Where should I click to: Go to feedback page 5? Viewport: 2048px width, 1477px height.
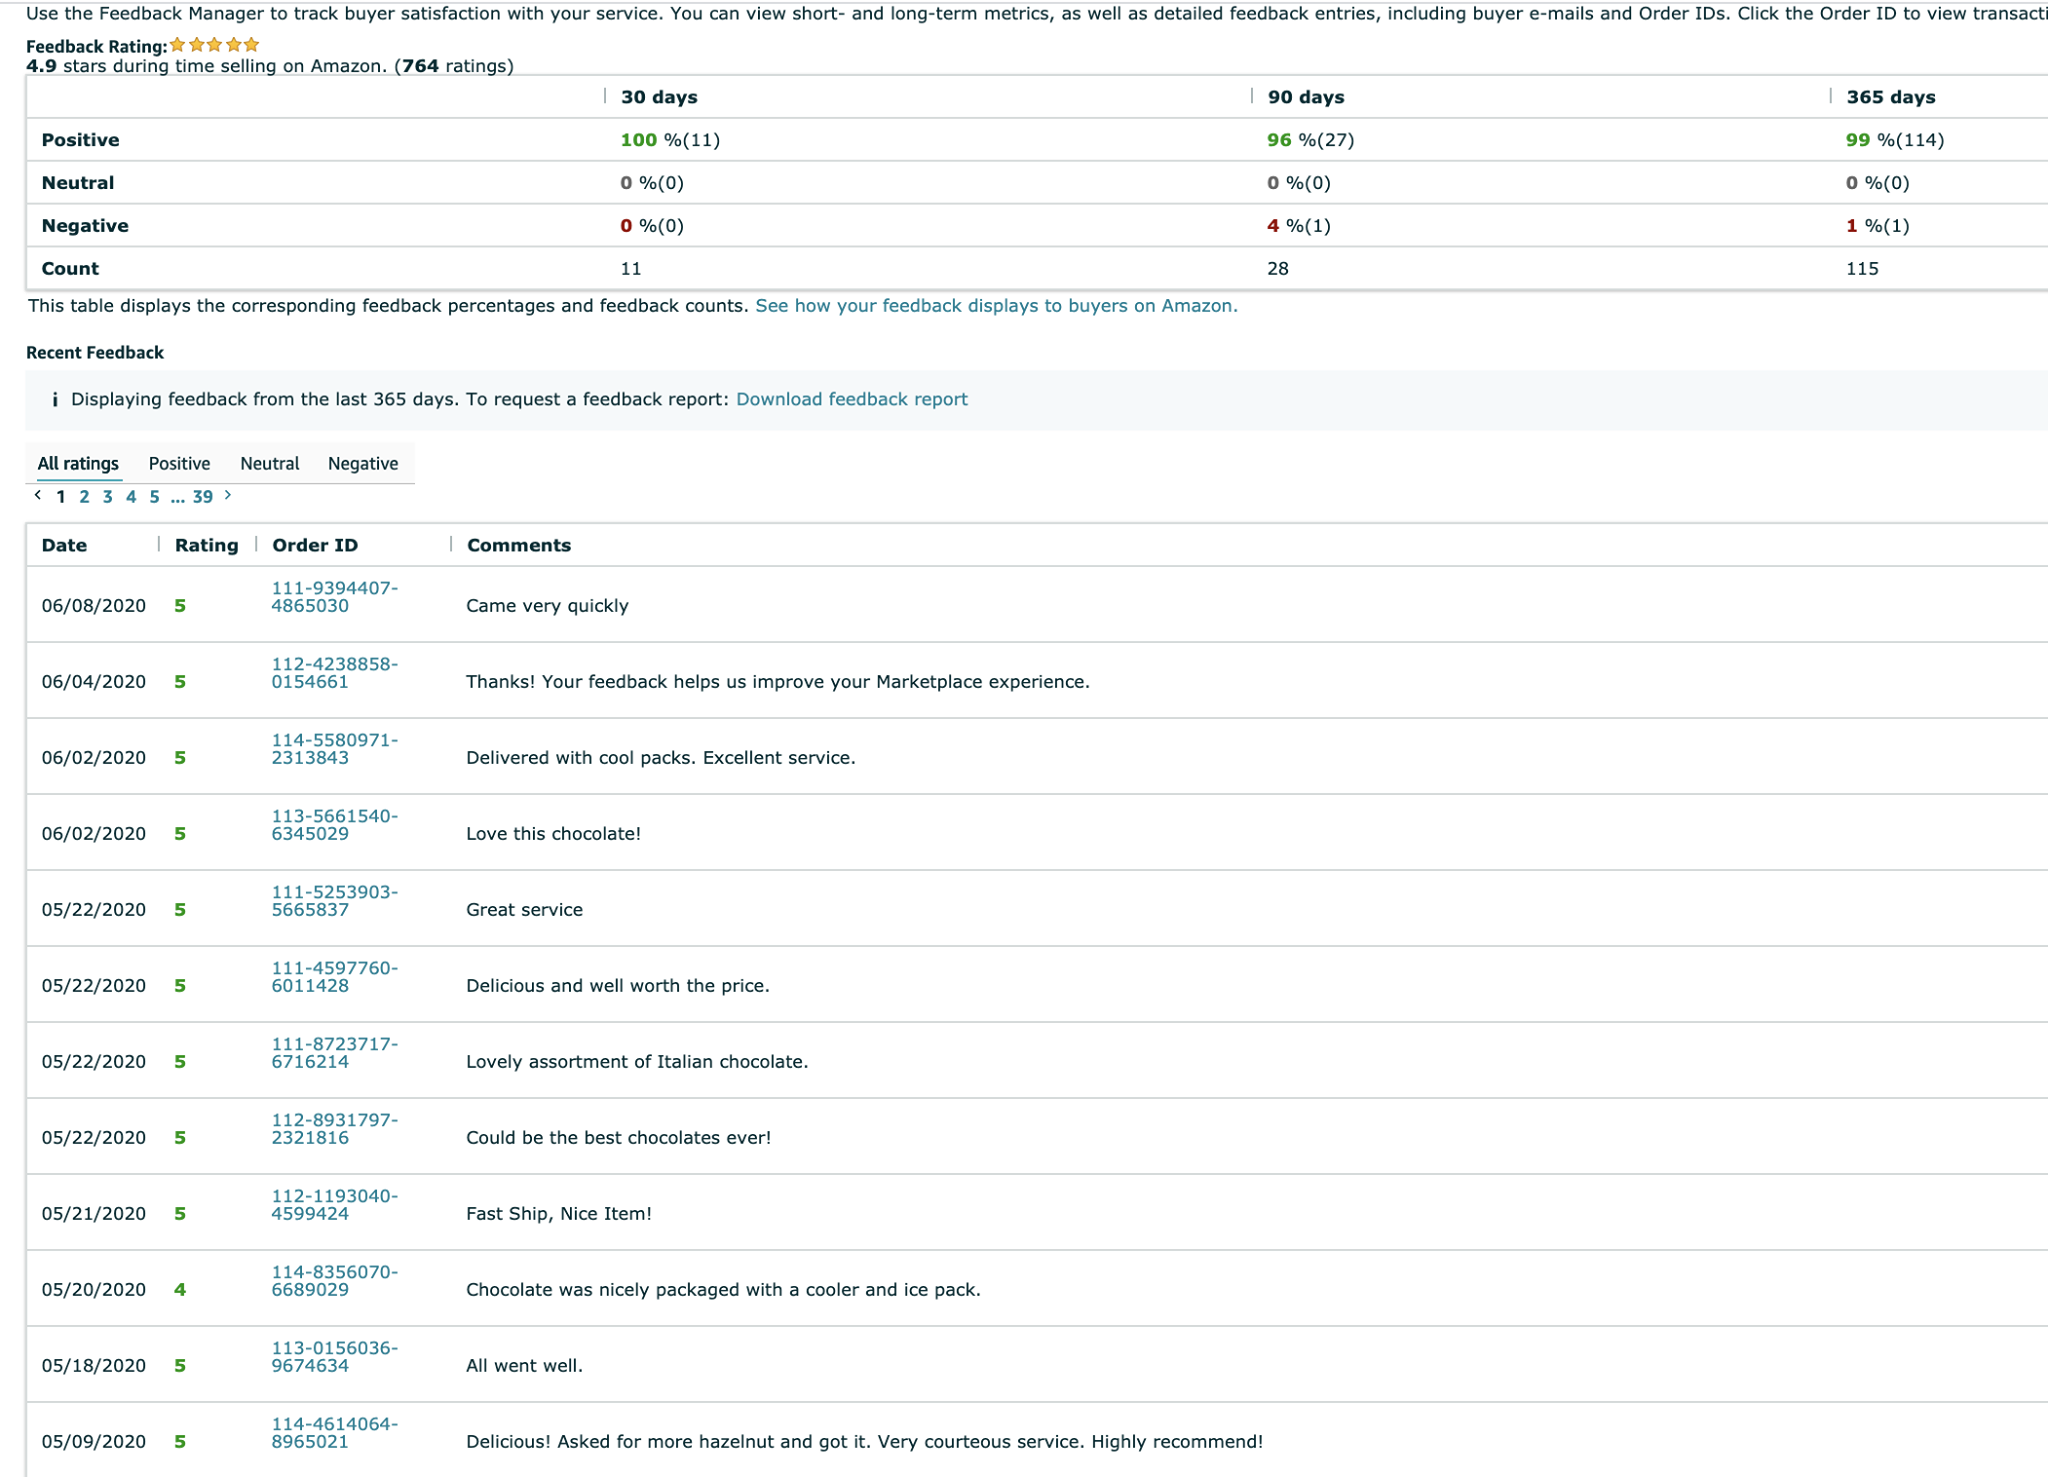point(154,497)
